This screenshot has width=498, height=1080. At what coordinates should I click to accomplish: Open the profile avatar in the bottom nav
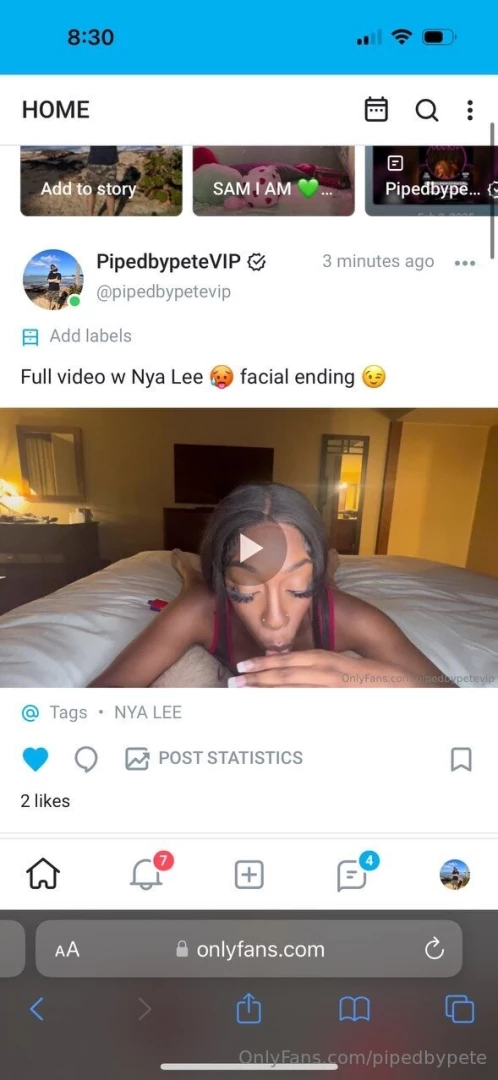pos(455,875)
